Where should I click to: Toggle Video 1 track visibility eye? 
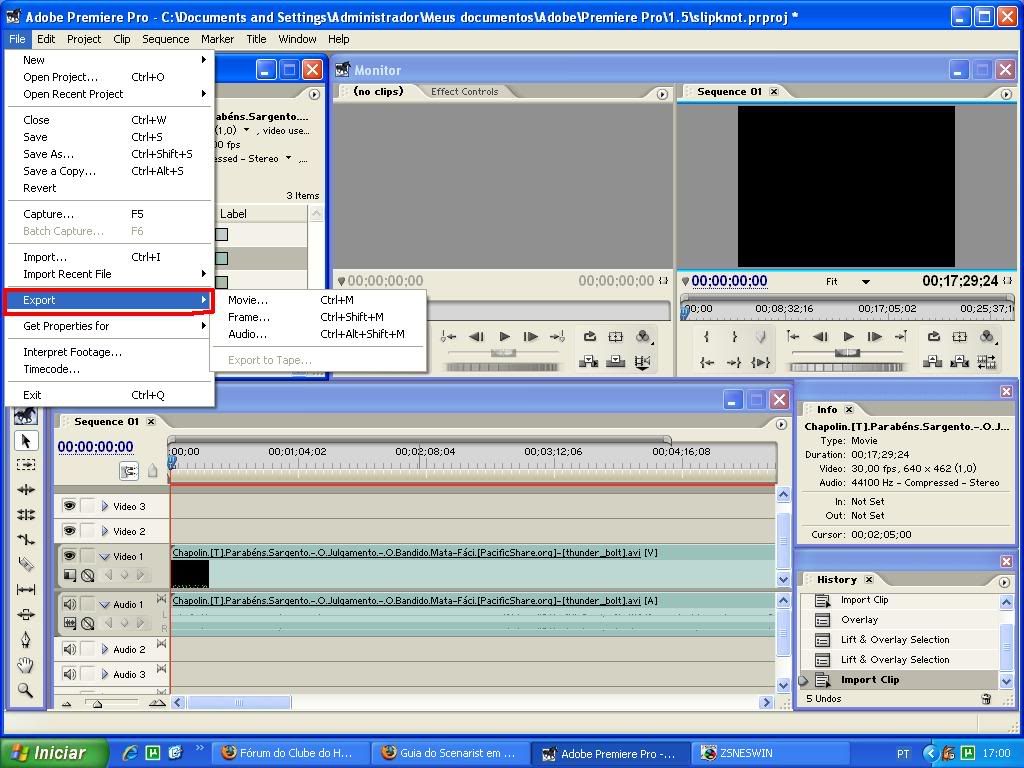(x=69, y=555)
